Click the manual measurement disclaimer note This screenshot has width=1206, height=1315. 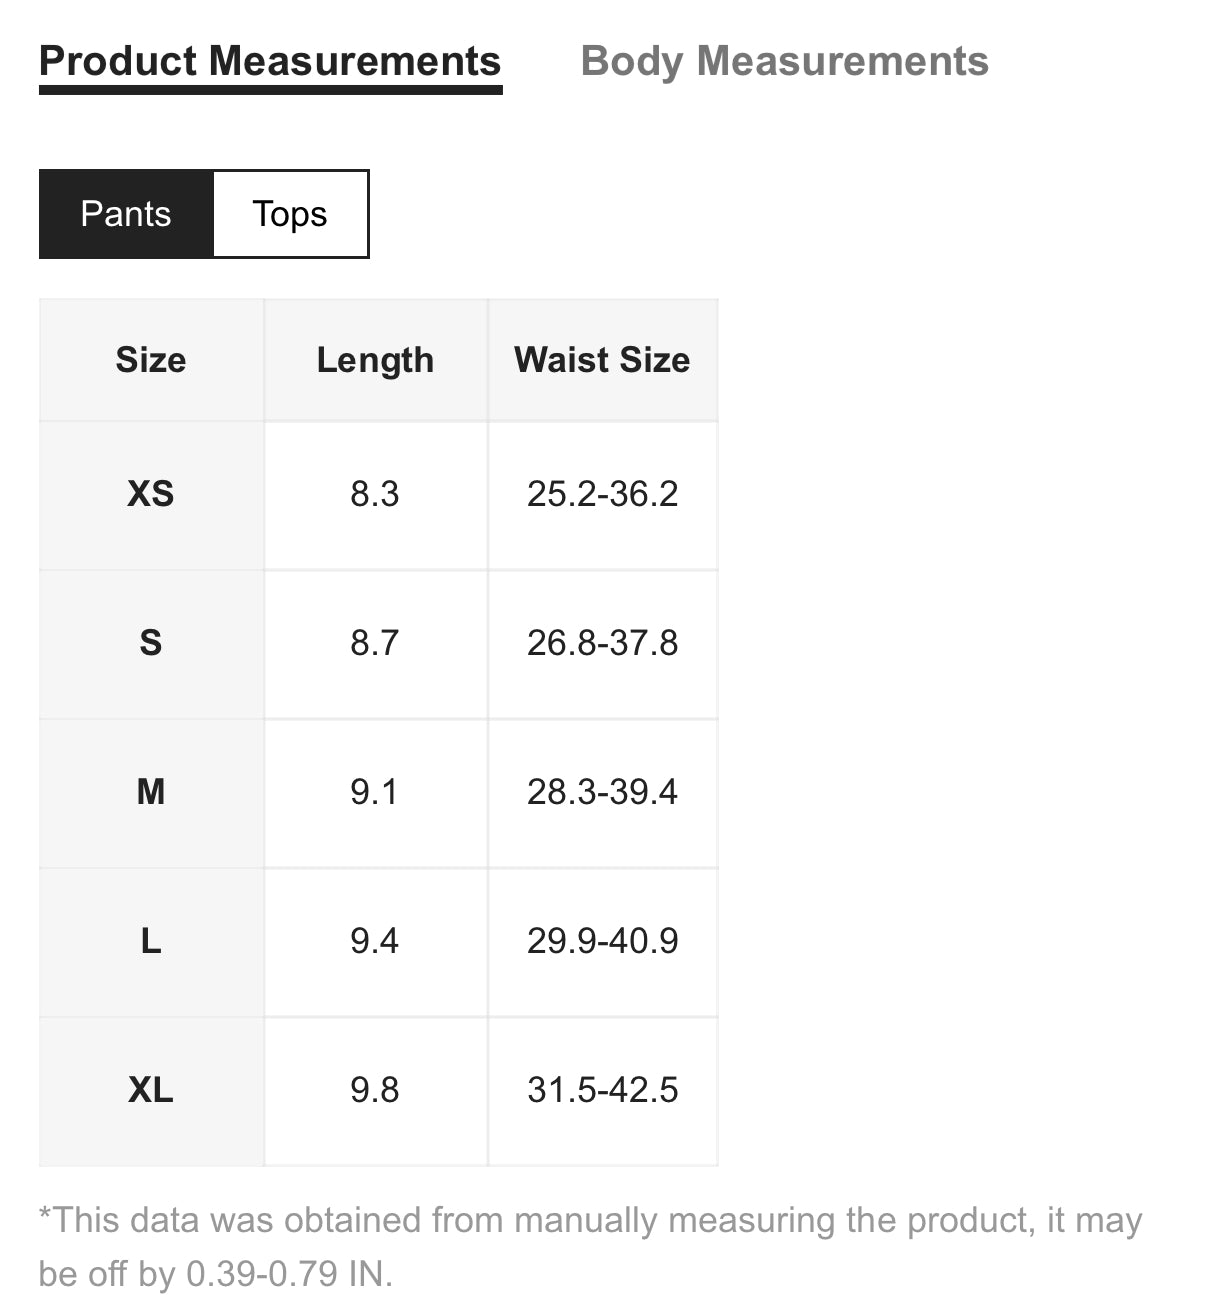tap(590, 1246)
